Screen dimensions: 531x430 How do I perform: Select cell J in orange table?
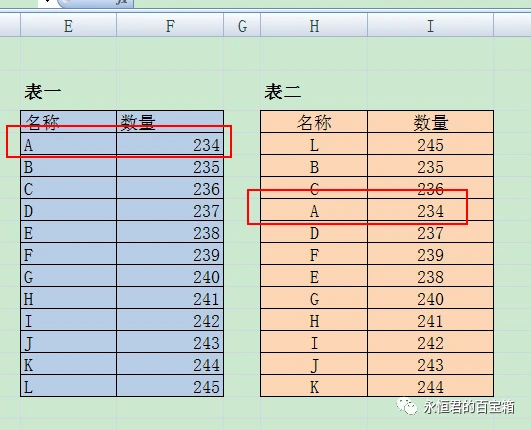314,364
